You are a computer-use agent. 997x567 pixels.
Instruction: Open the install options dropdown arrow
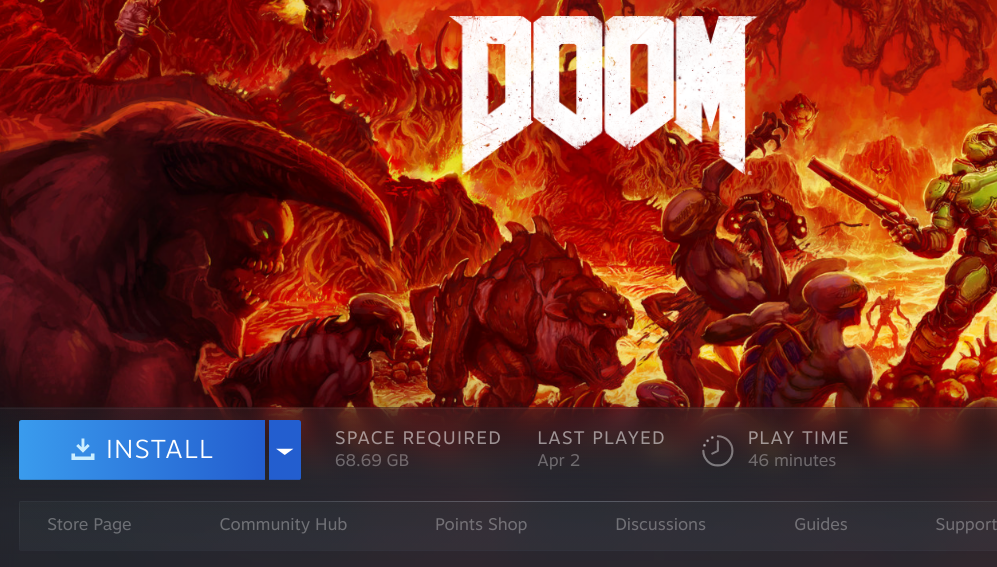tap(285, 449)
